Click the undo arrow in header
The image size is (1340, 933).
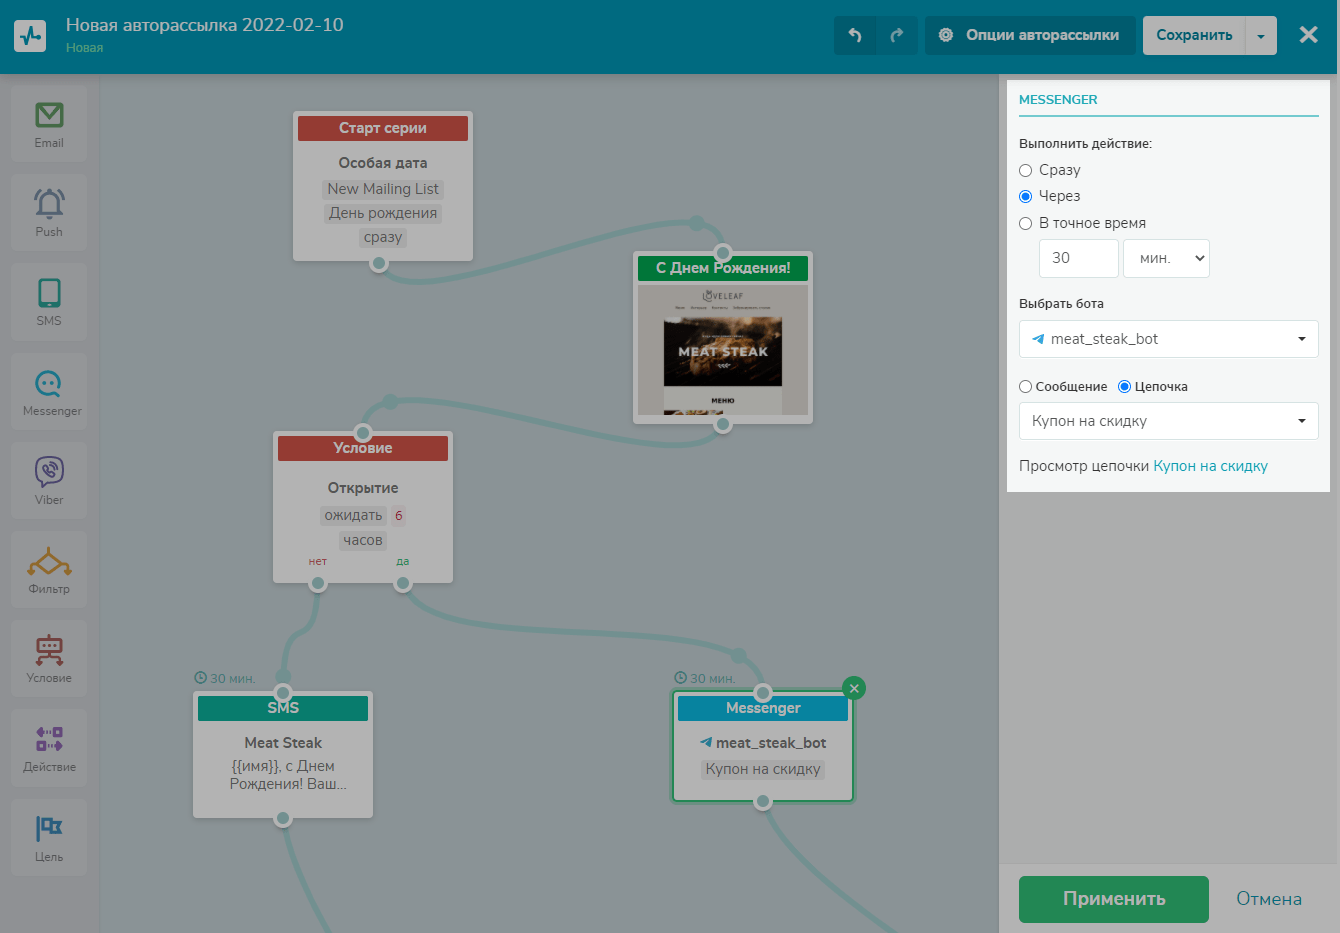point(855,35)
